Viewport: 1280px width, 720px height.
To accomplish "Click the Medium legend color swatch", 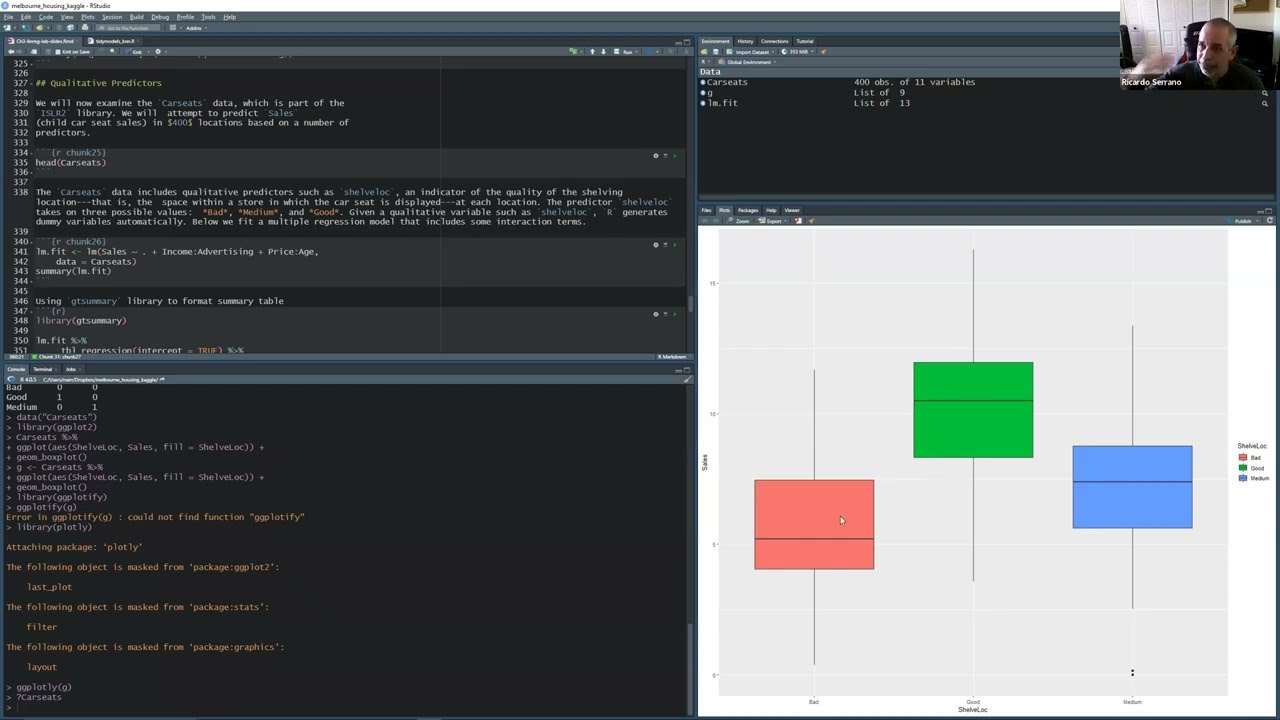I will pos(1243,478).
